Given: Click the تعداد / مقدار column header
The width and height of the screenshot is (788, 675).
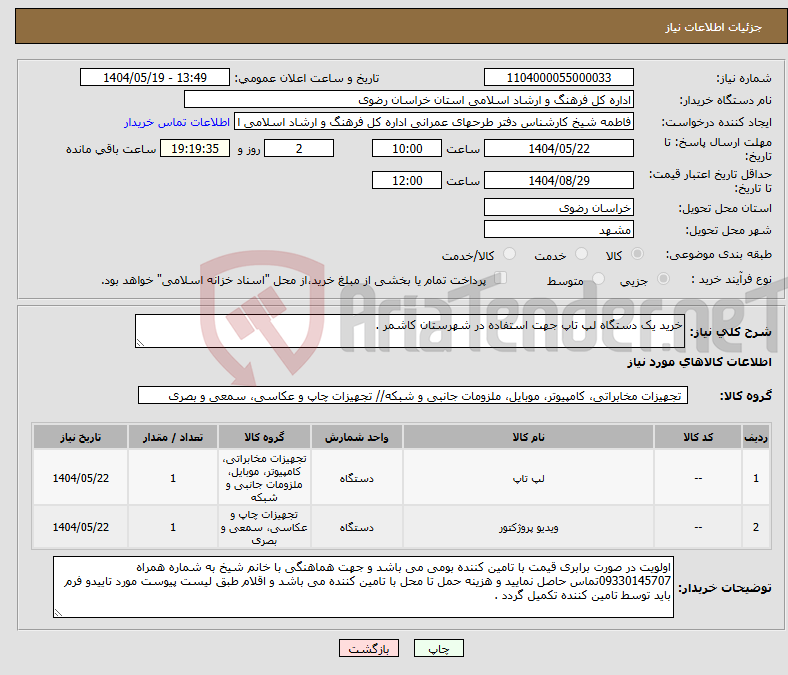Looking at the screenshot, I should (x=173, y=437).
